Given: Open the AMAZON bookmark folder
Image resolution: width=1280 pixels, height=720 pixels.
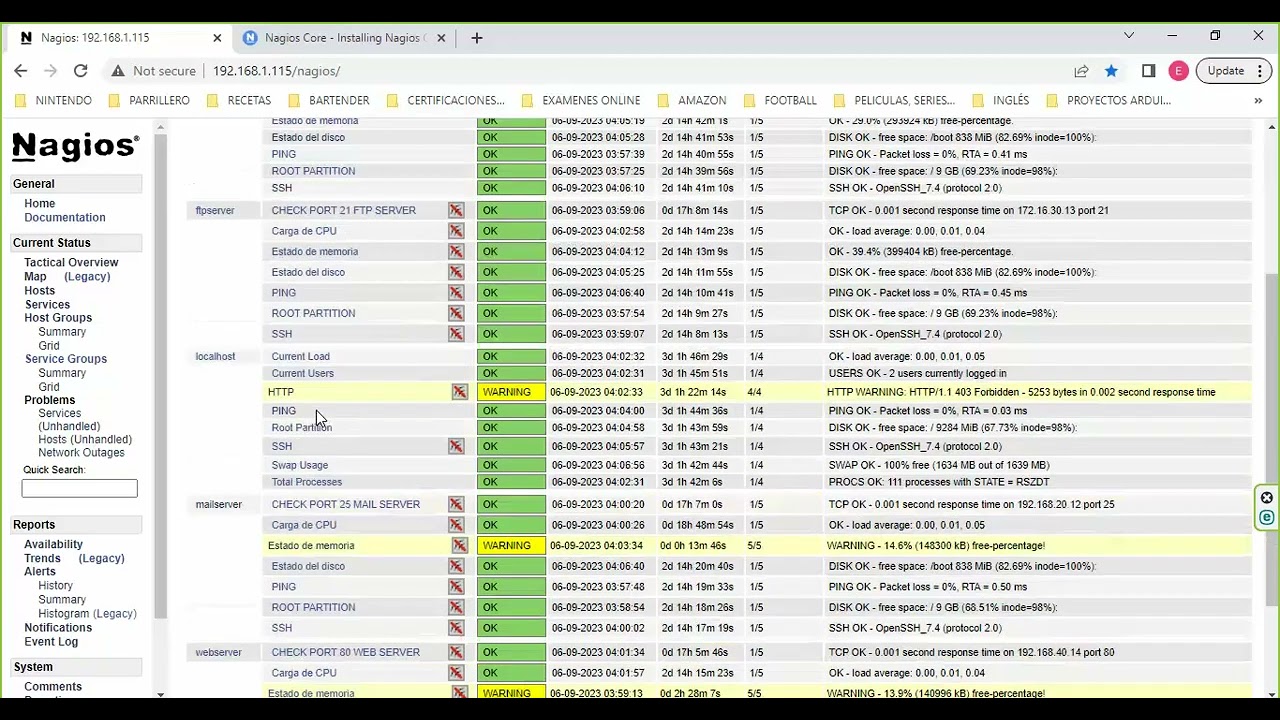Looking at the screenshot, I should 692,100.
